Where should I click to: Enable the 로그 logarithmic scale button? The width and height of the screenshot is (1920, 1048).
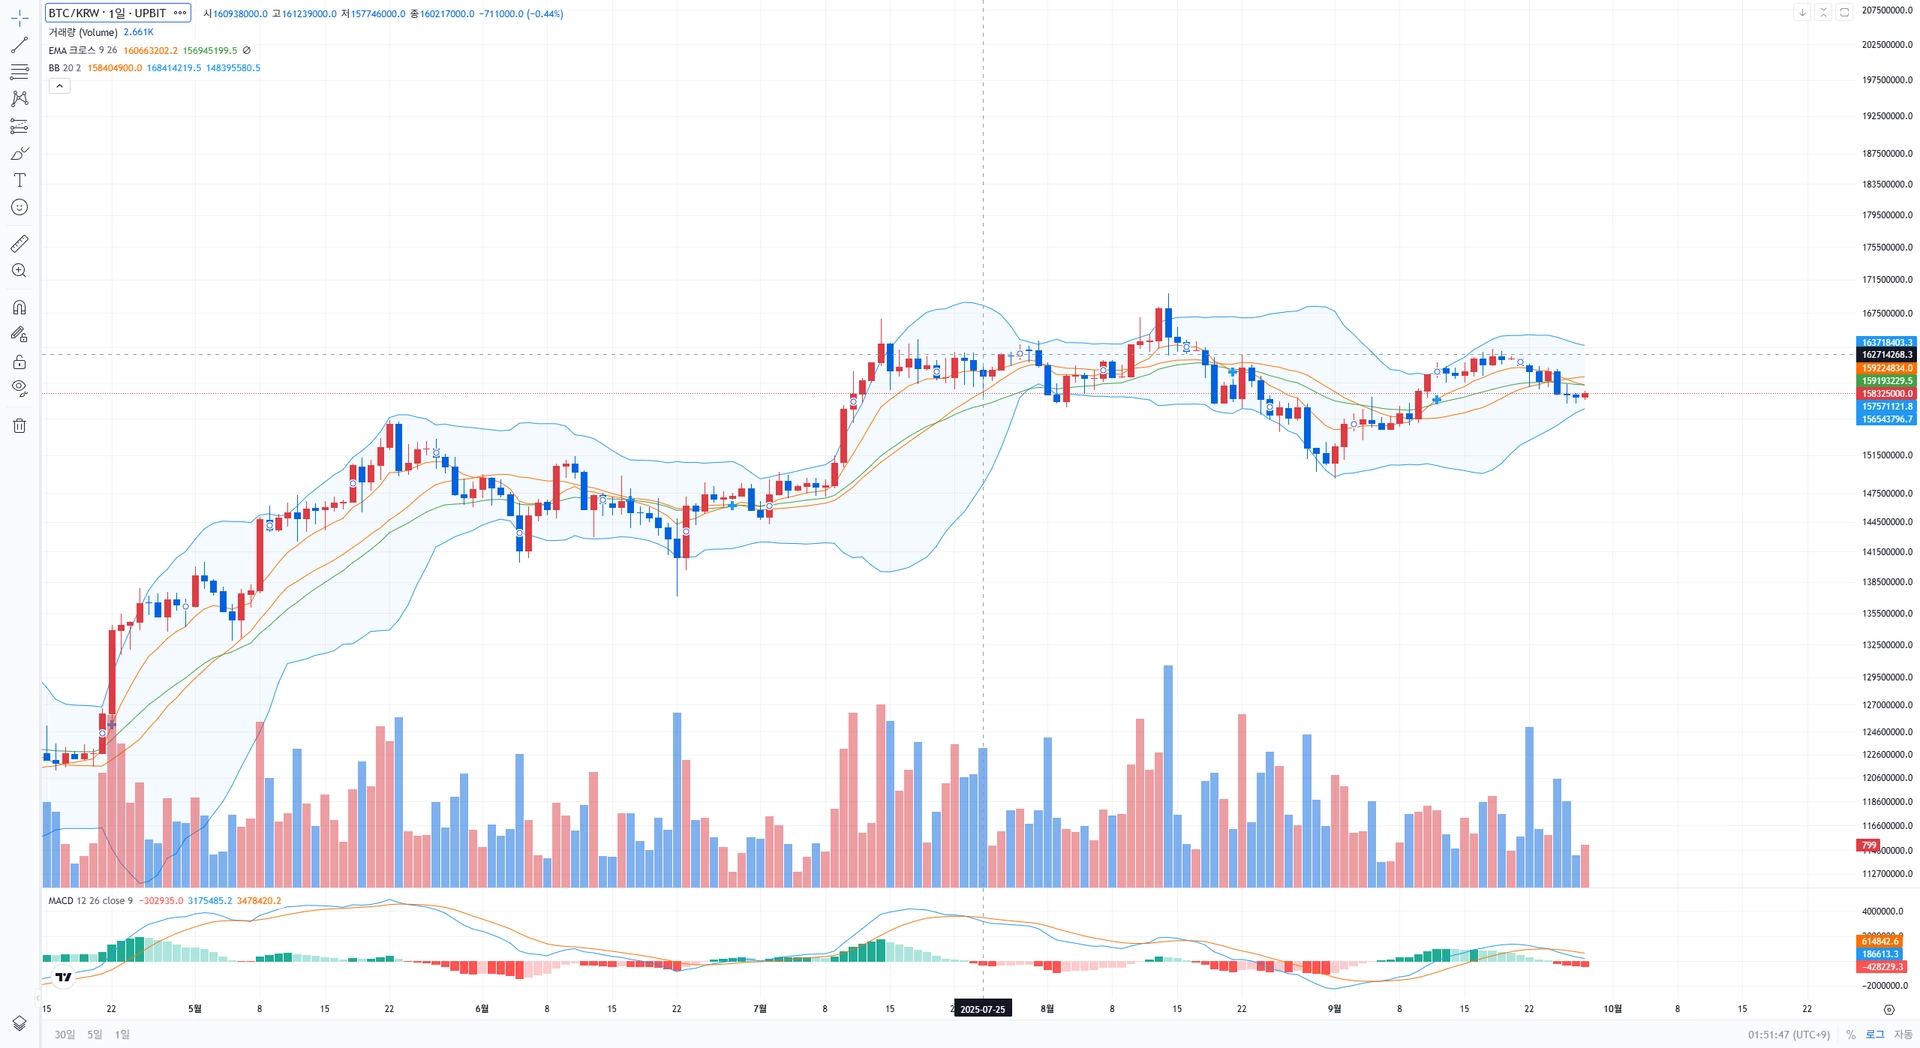click(x=1875, y=1034)
